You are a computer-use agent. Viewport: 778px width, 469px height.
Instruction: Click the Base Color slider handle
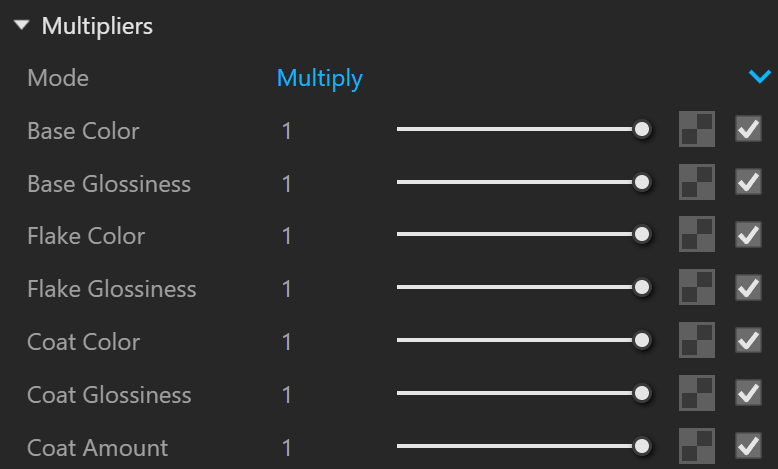[x=642, y=130]
